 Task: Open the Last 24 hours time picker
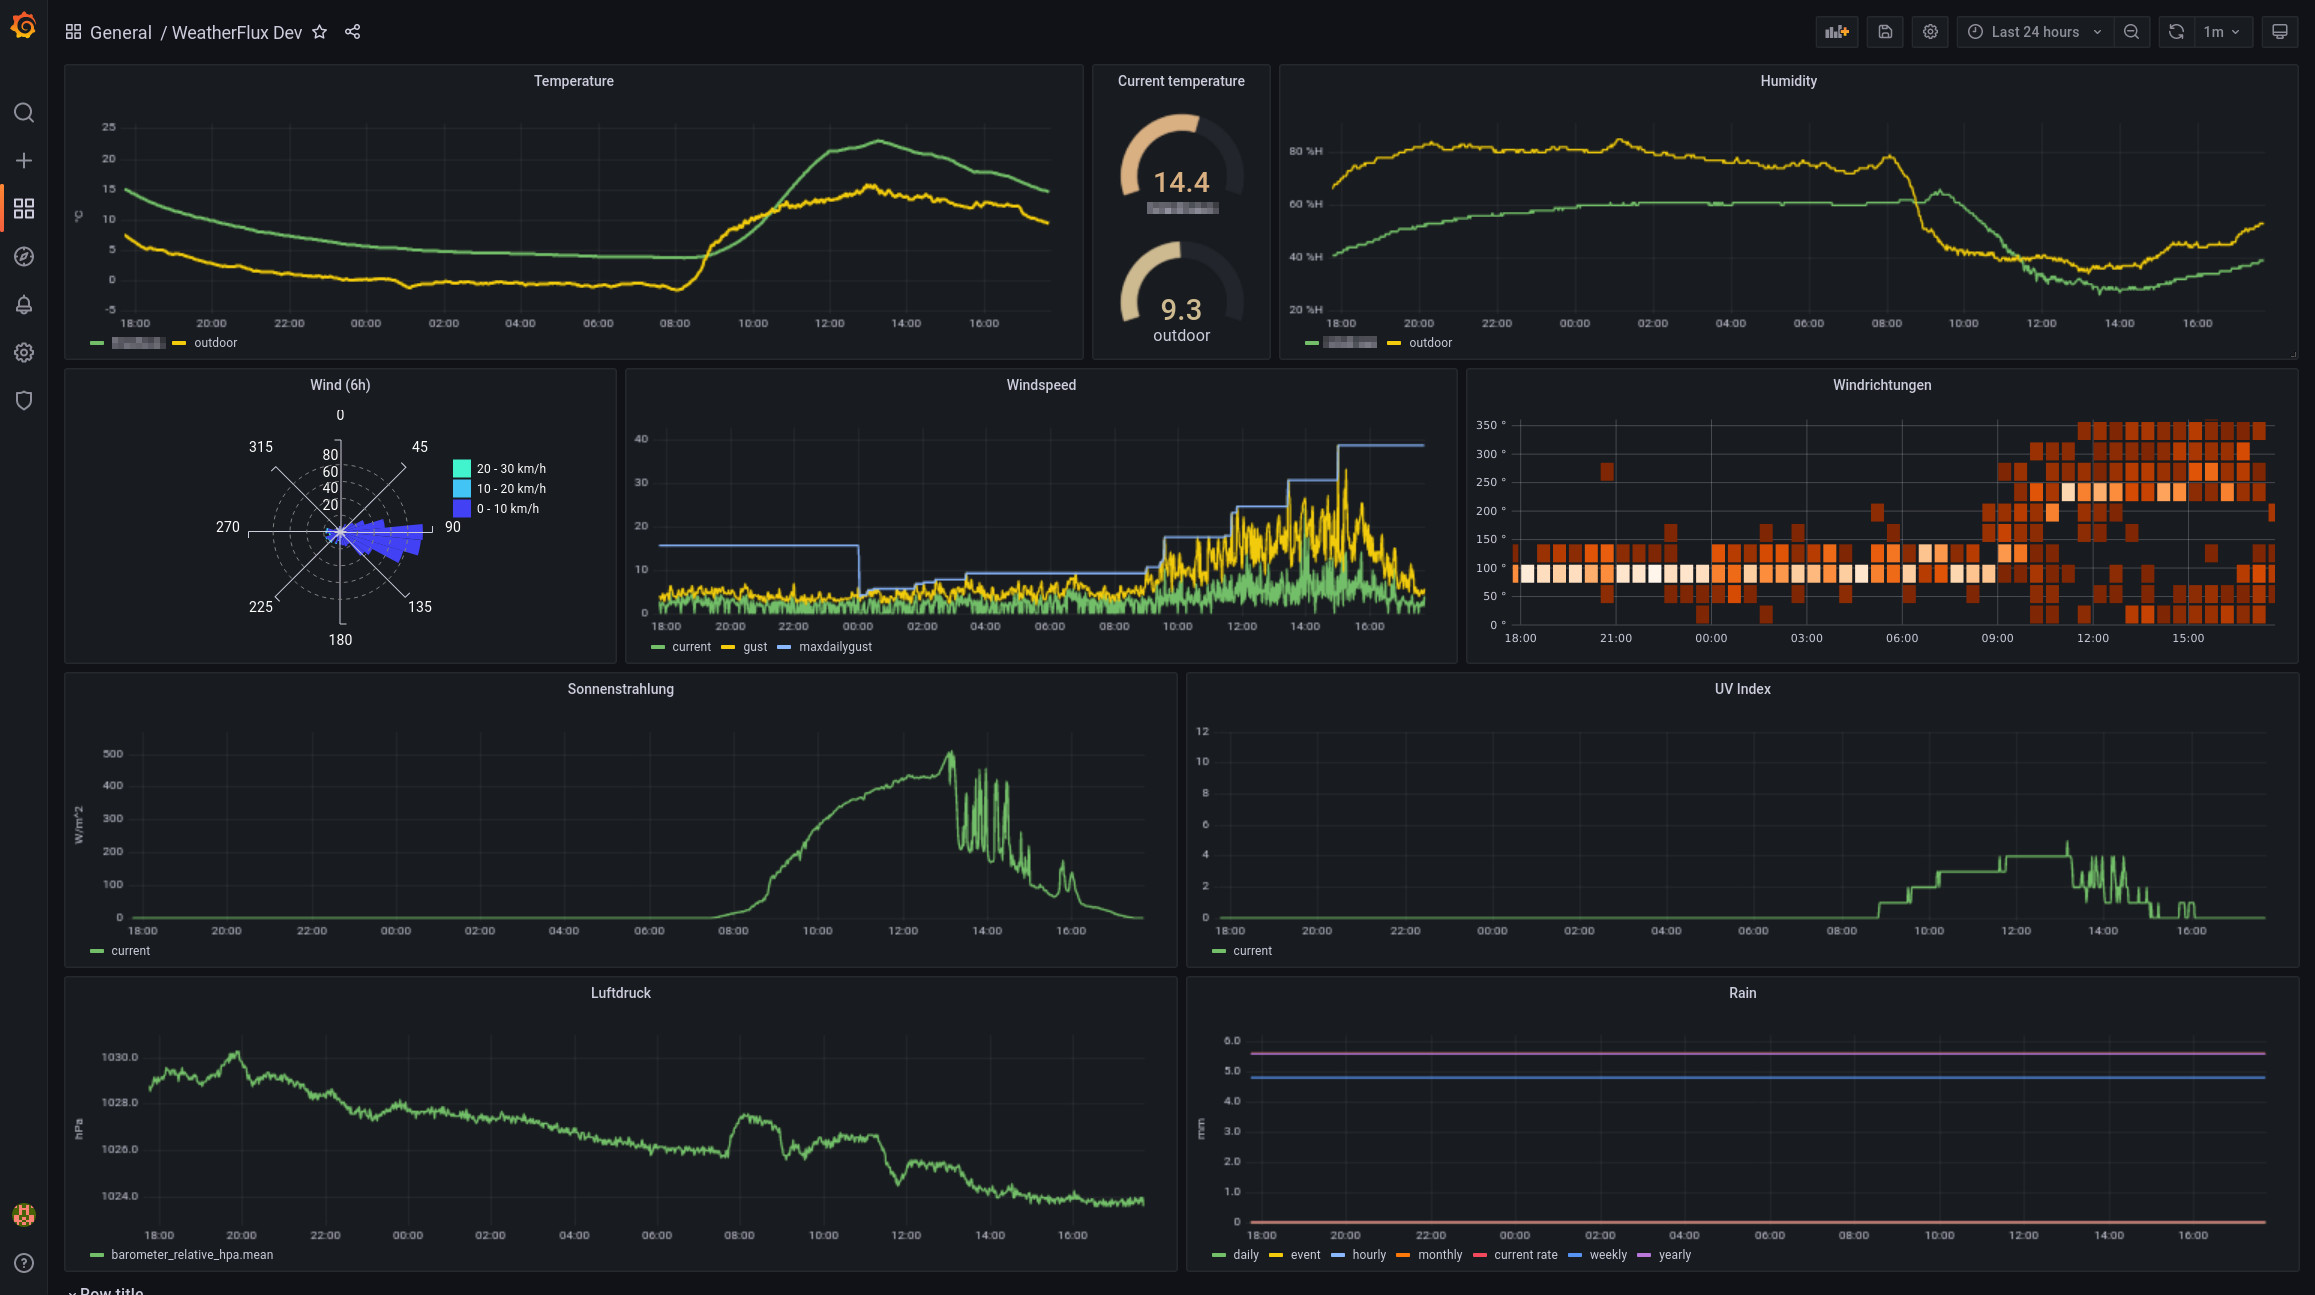point(2035,32)
